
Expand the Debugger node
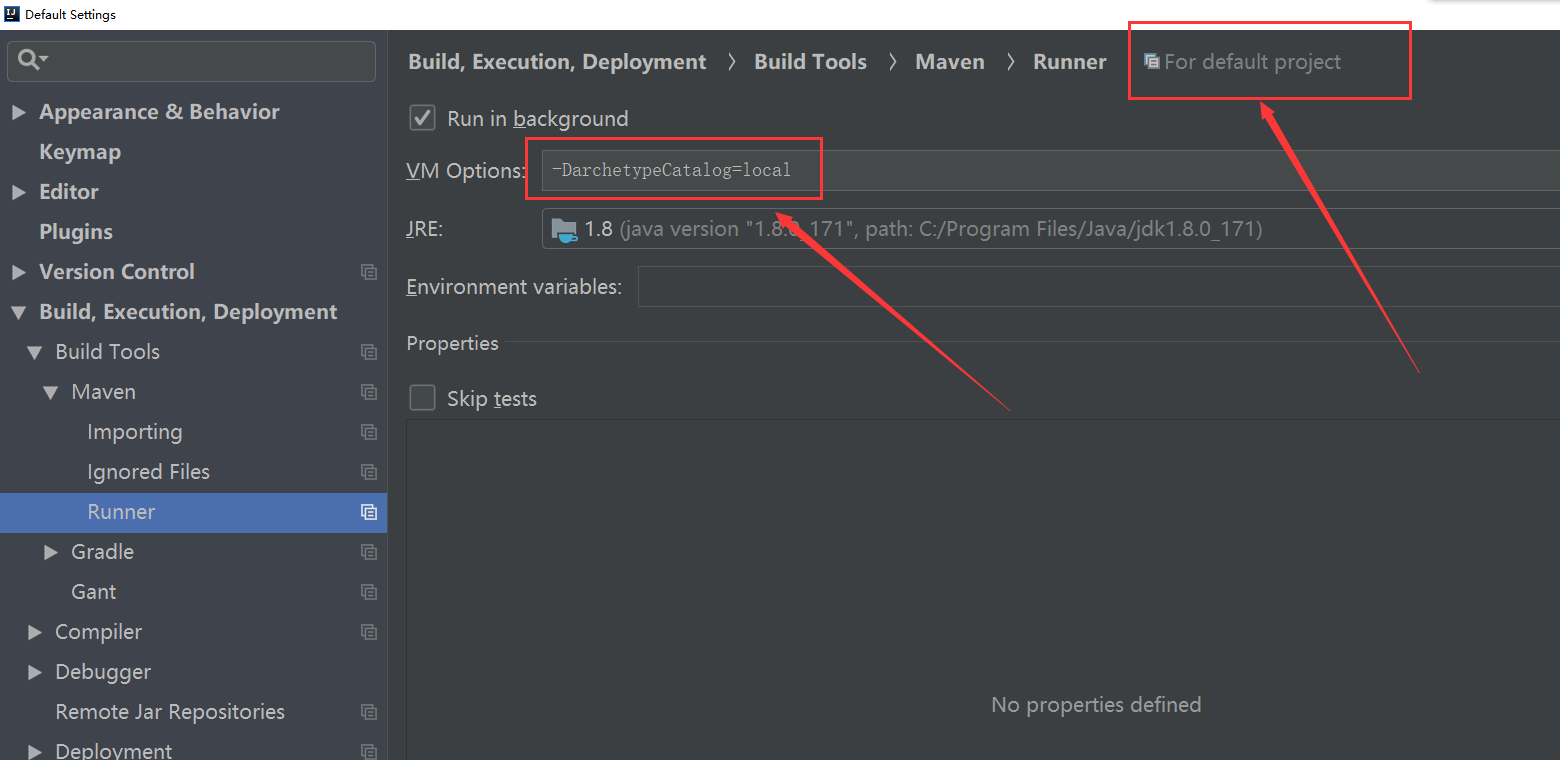coord(35,672)
